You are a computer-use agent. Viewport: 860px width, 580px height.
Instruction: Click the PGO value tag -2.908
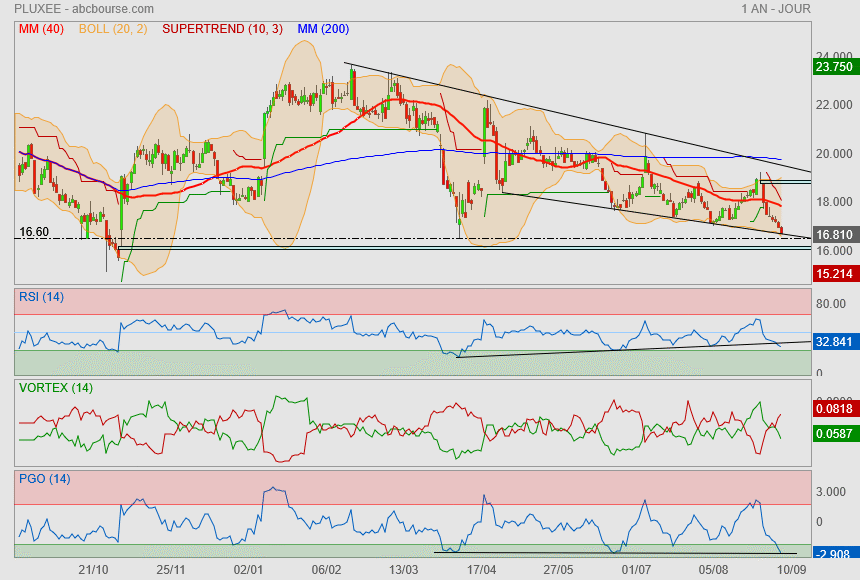click(x=834, y=553)
